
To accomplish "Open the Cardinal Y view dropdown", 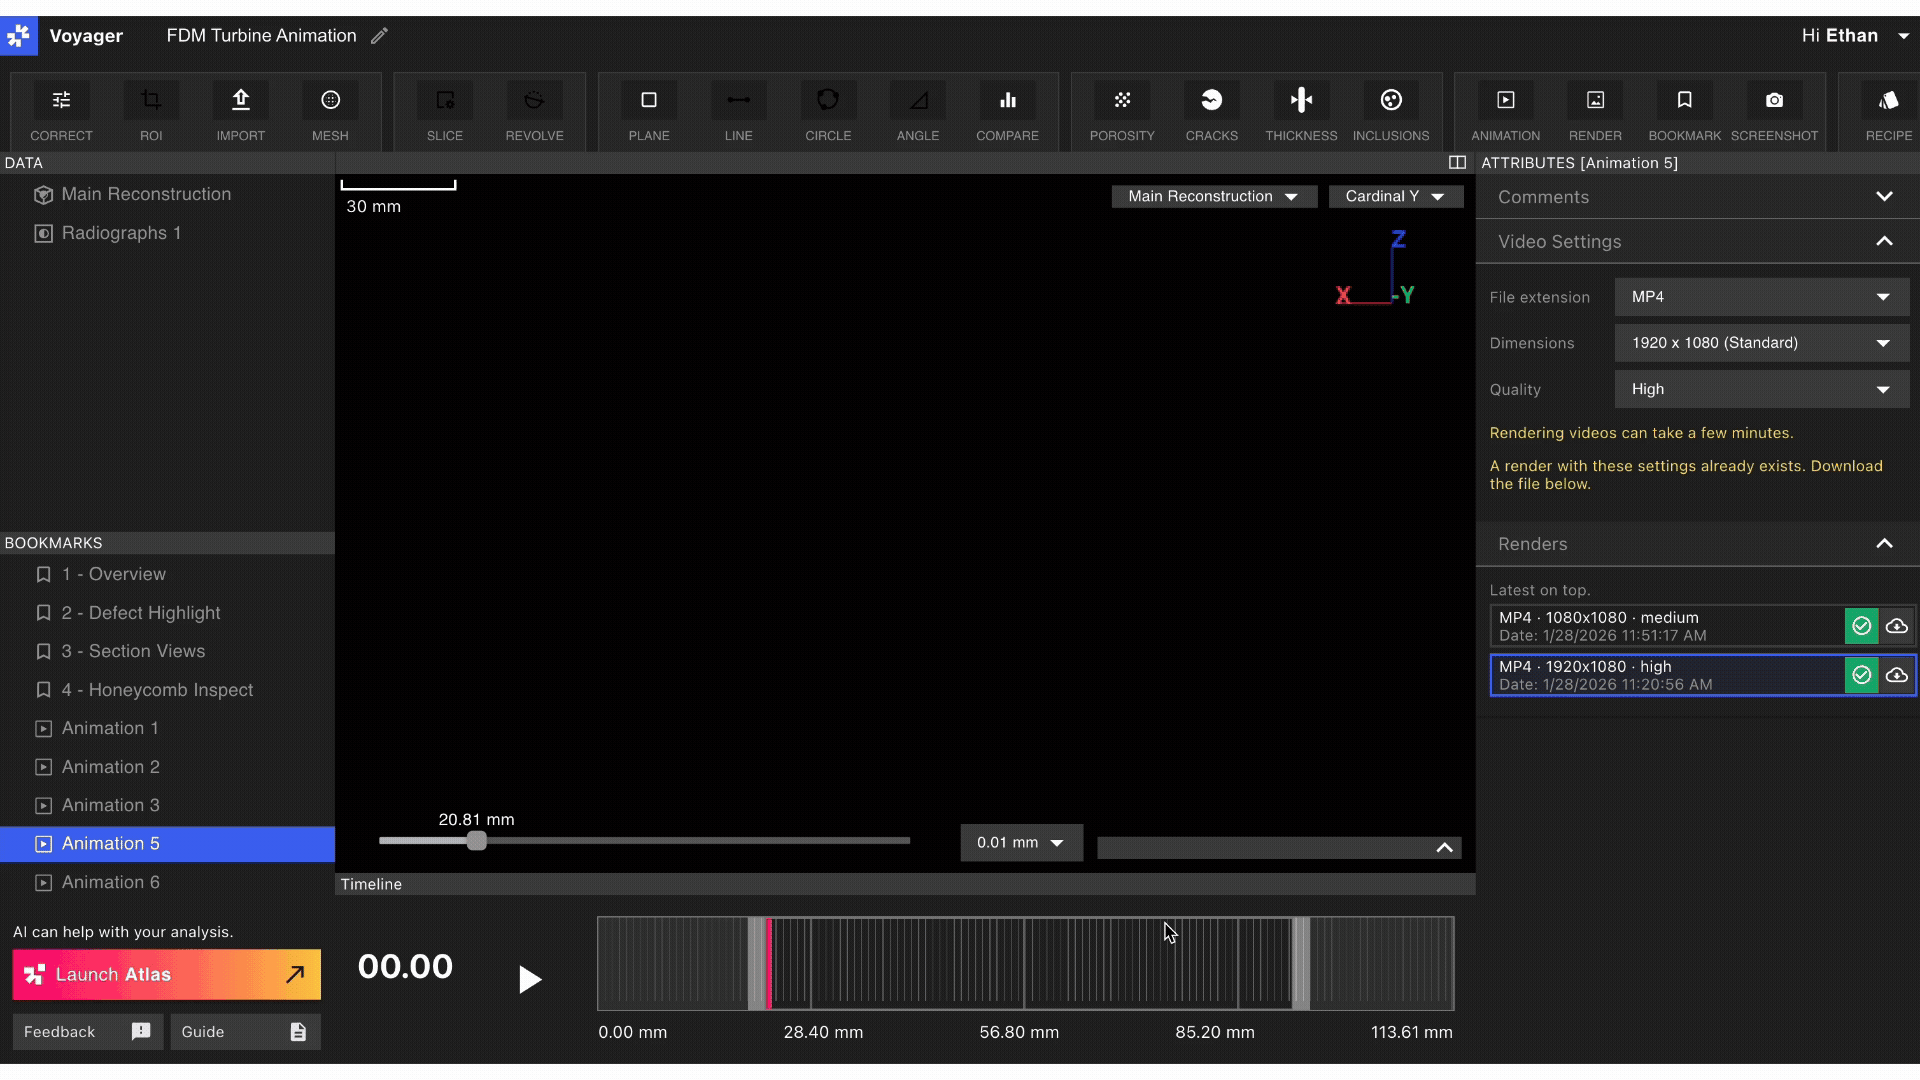I will point(1395,196).
